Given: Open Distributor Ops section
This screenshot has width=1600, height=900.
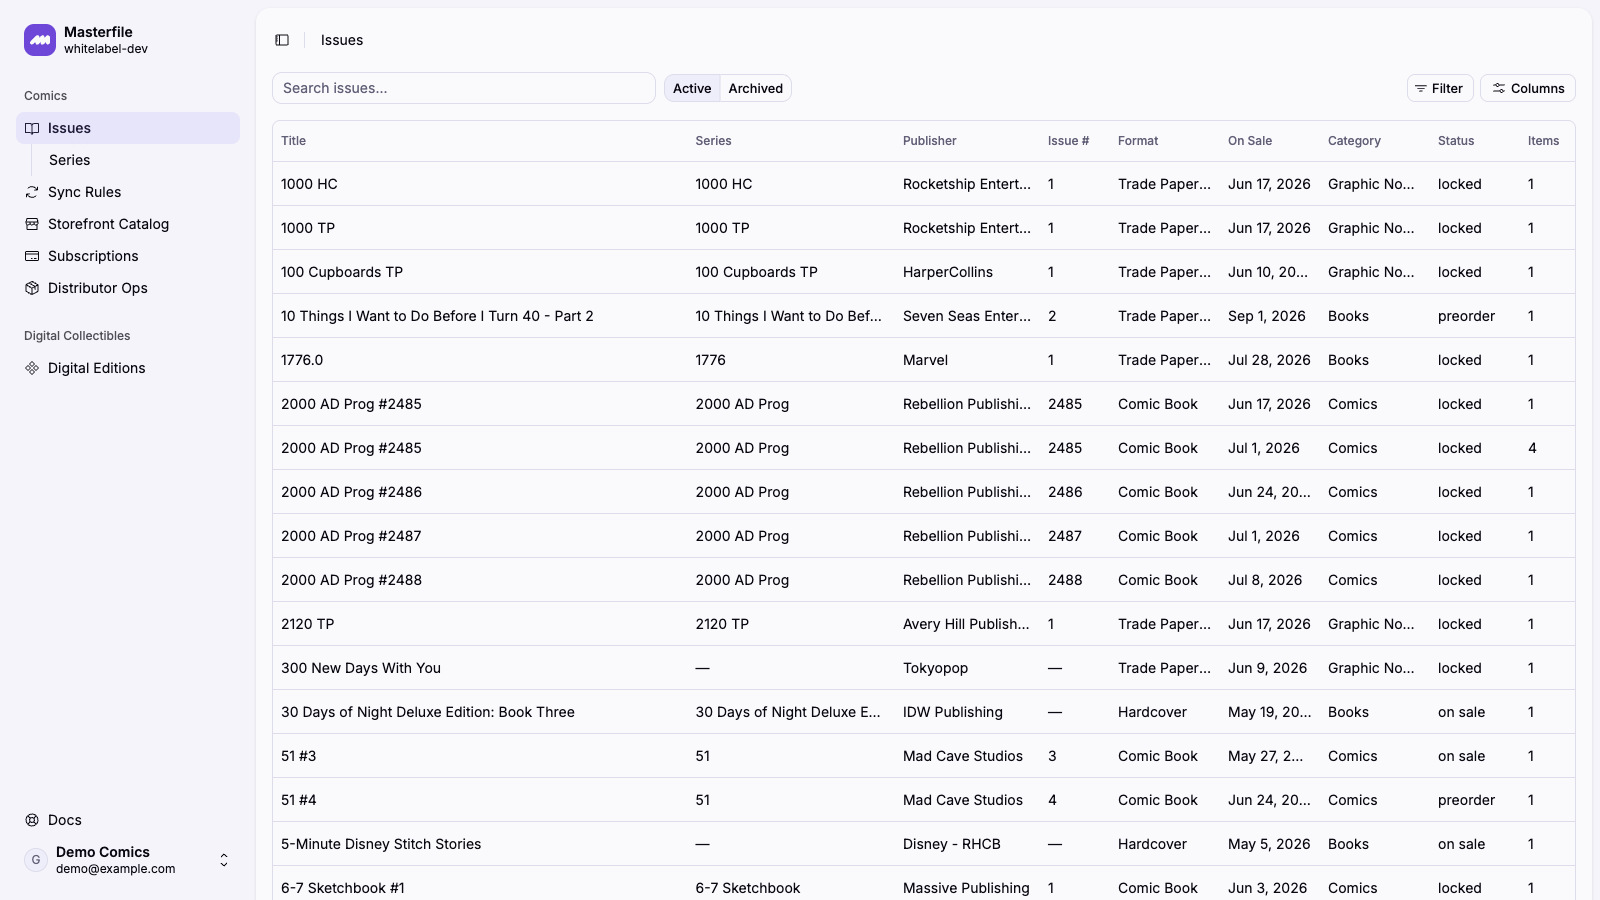Looking at the screenshot, I should (x=128, y=288).
